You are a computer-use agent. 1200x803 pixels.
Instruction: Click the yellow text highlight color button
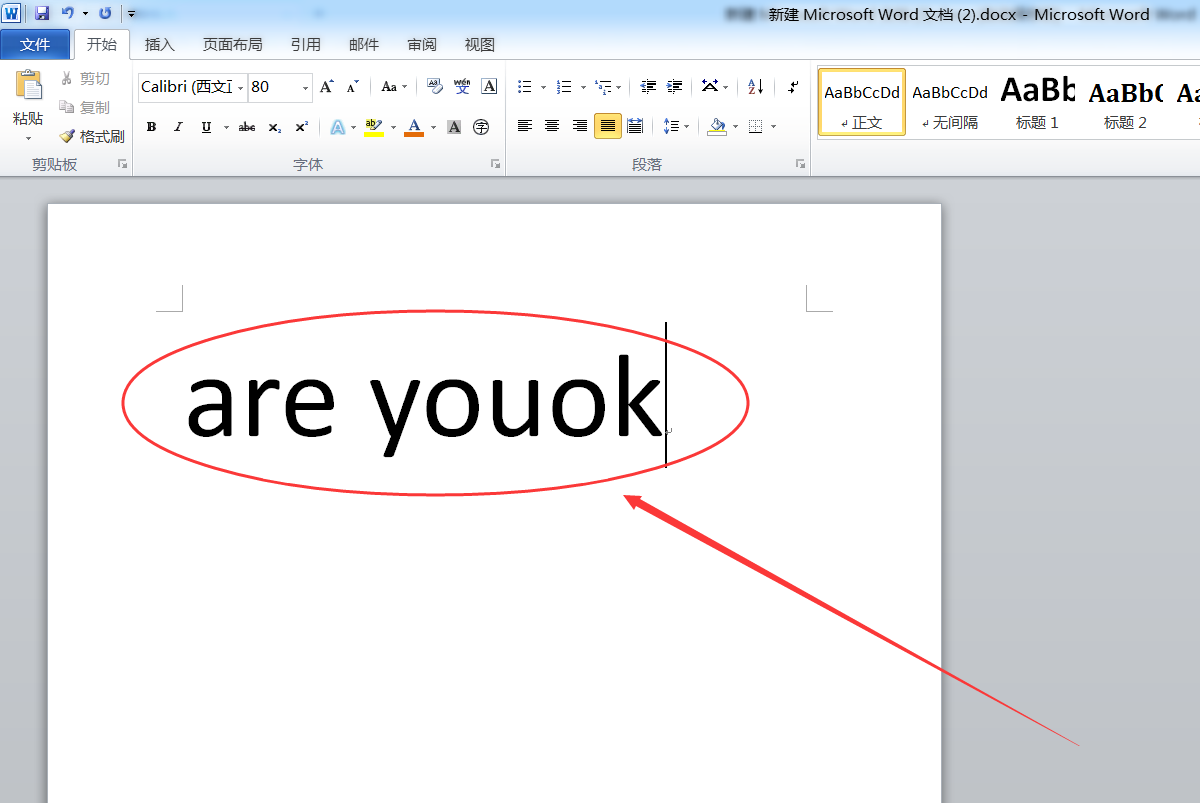click(374, 127)
